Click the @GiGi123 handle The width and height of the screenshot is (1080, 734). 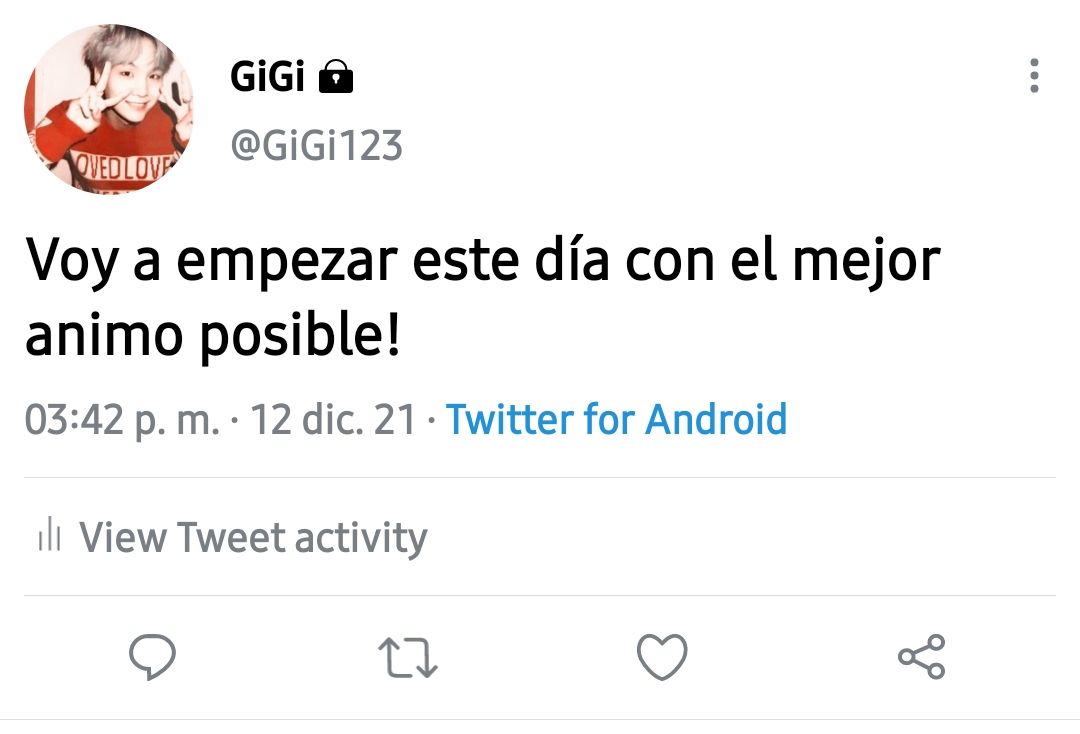[316, 145]
